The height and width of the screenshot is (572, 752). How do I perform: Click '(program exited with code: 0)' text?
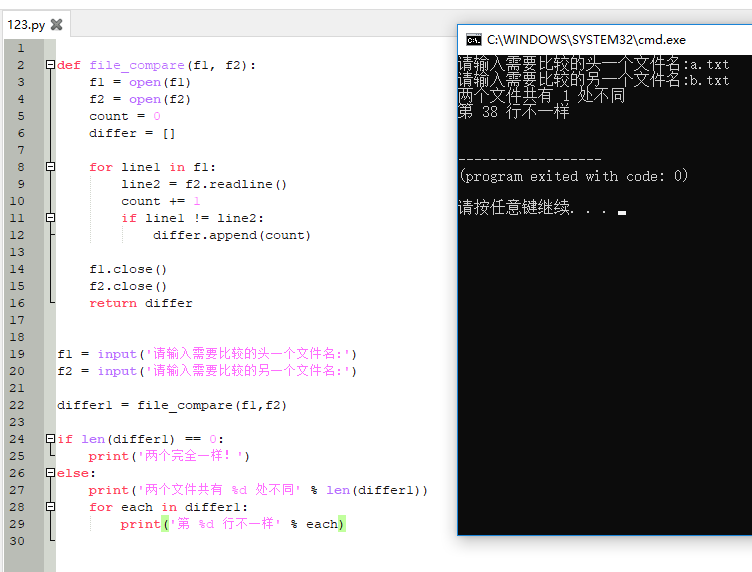[574, 176]
